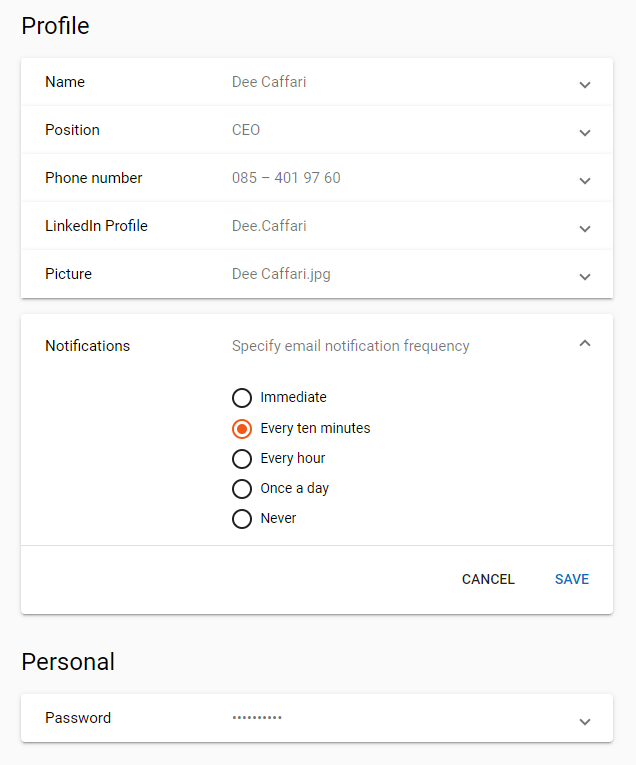This screenshot has width=636, height=765.
Task: Choose the Once a day option
Action: pyautogui.click(x=242, y=489)
